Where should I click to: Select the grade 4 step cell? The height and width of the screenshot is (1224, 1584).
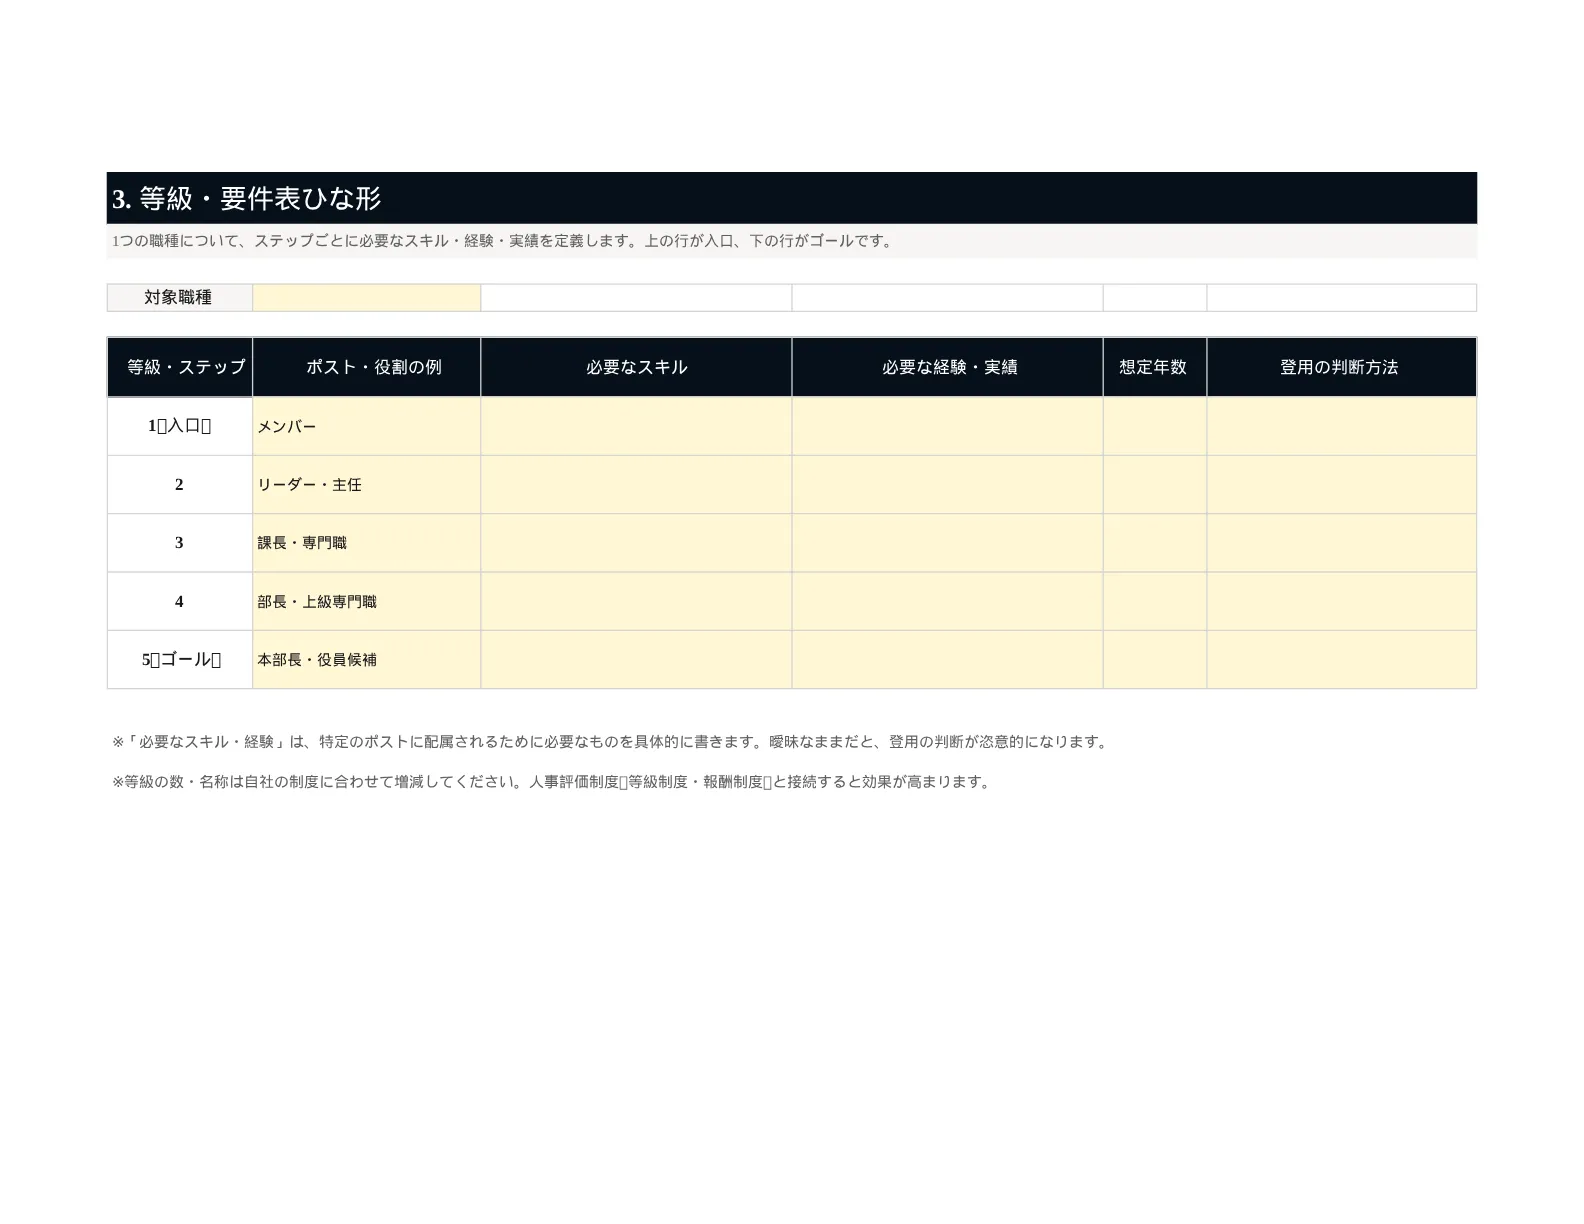(180, 601)
